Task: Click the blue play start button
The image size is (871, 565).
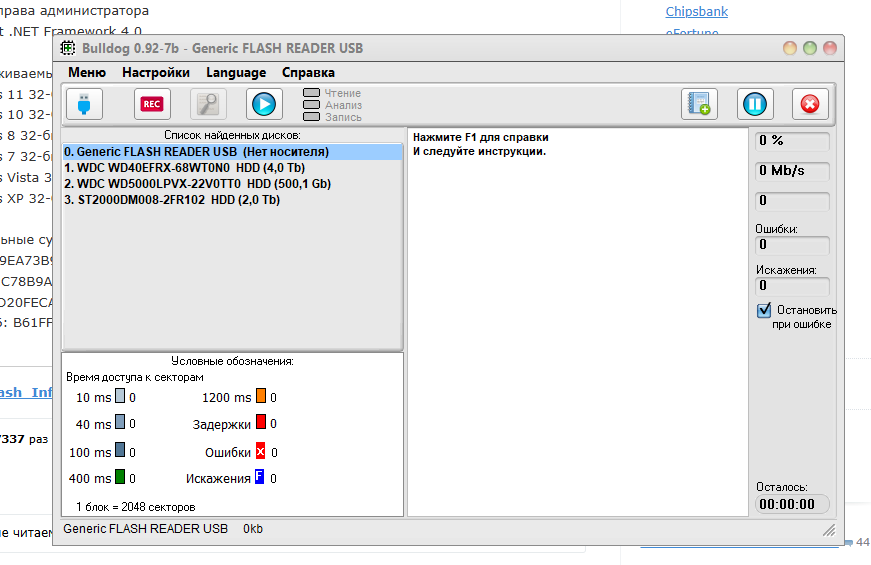Action: [x=264, y=104]
